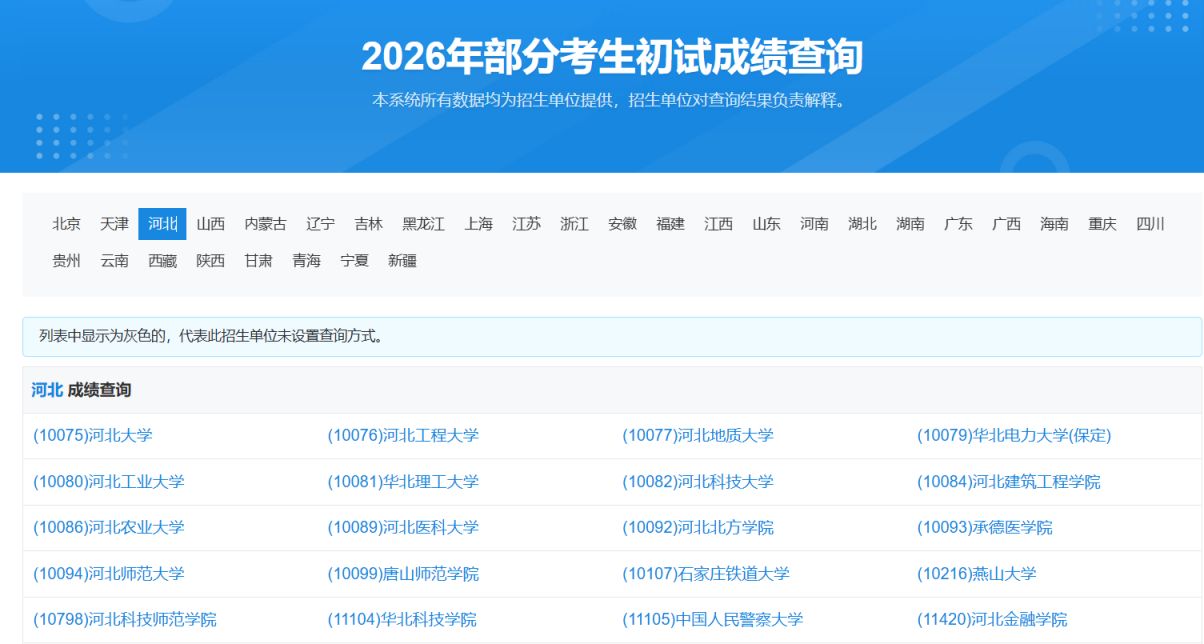
Task: Open the 湖北 province tab
Action: [x=863, y=224]
